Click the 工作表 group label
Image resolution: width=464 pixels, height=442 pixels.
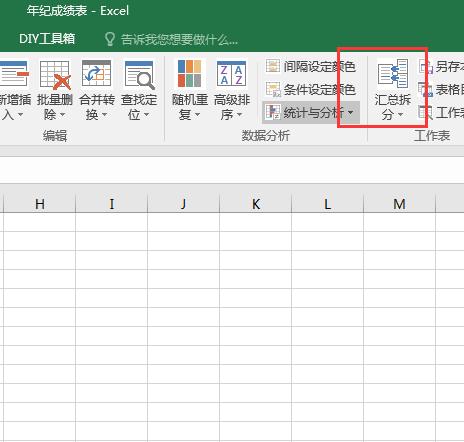click(x=432, y=135)
